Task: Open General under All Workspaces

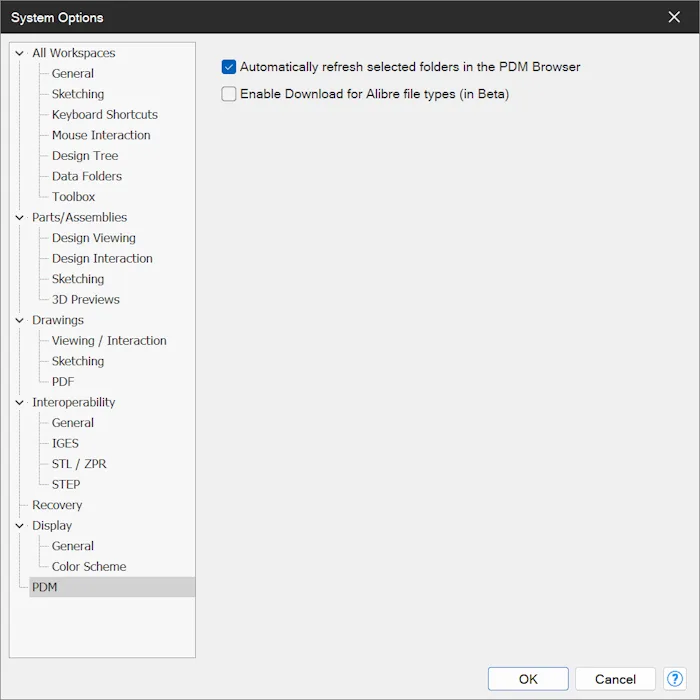Action: point(73,73)
